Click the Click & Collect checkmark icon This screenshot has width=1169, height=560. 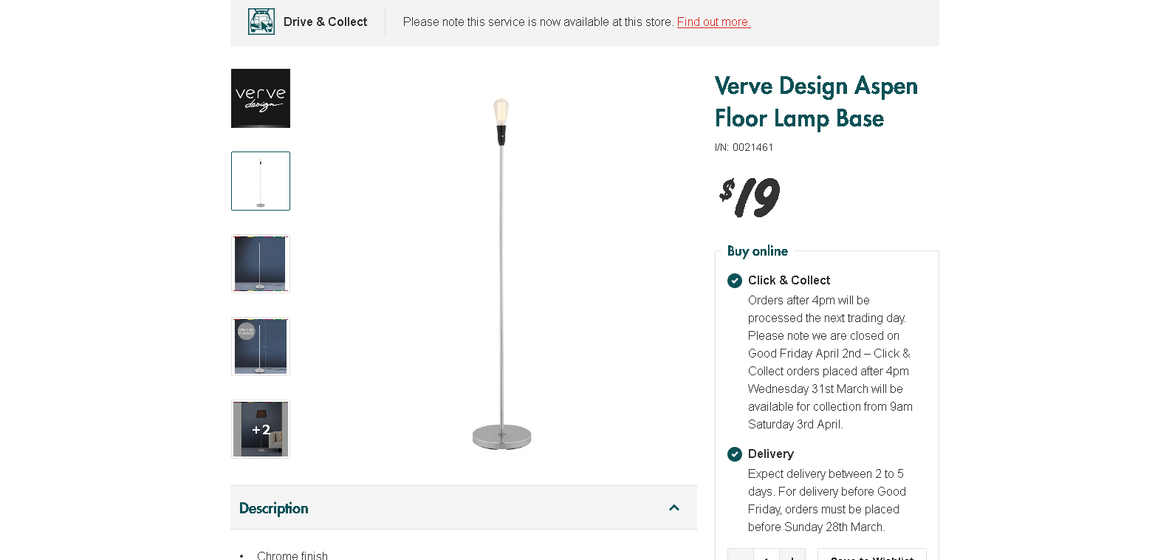[735, 281]
